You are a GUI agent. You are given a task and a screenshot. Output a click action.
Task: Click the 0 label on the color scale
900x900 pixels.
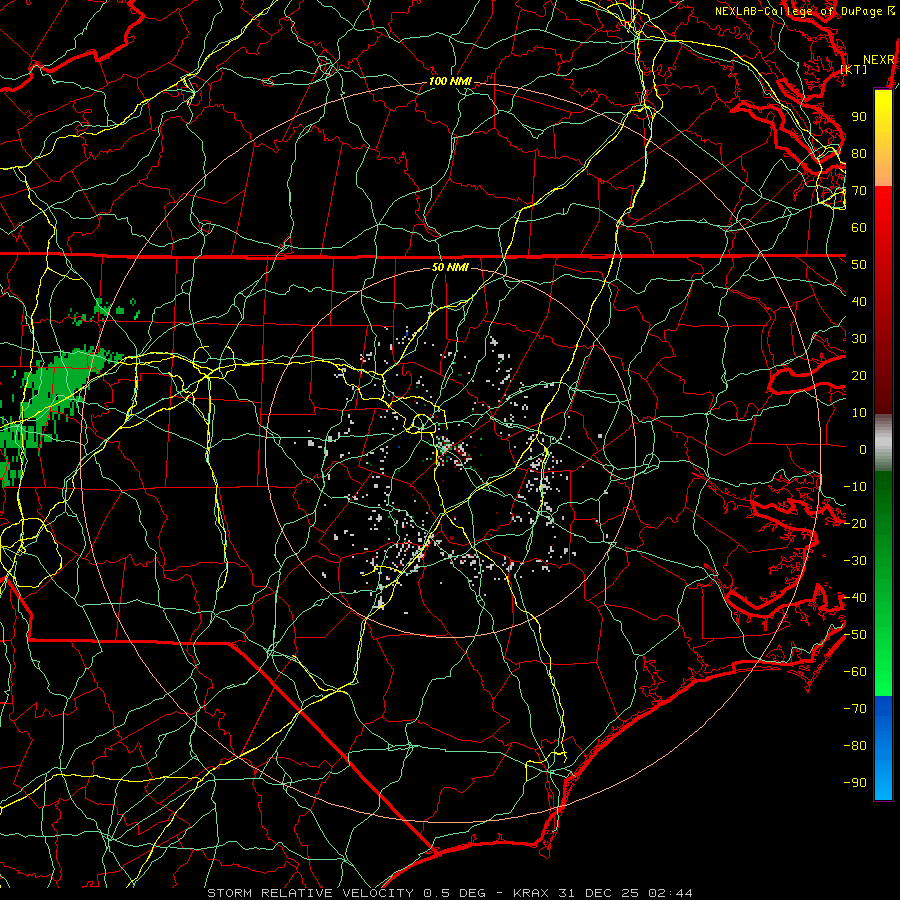pyautogui.click(x=863, y=449)
